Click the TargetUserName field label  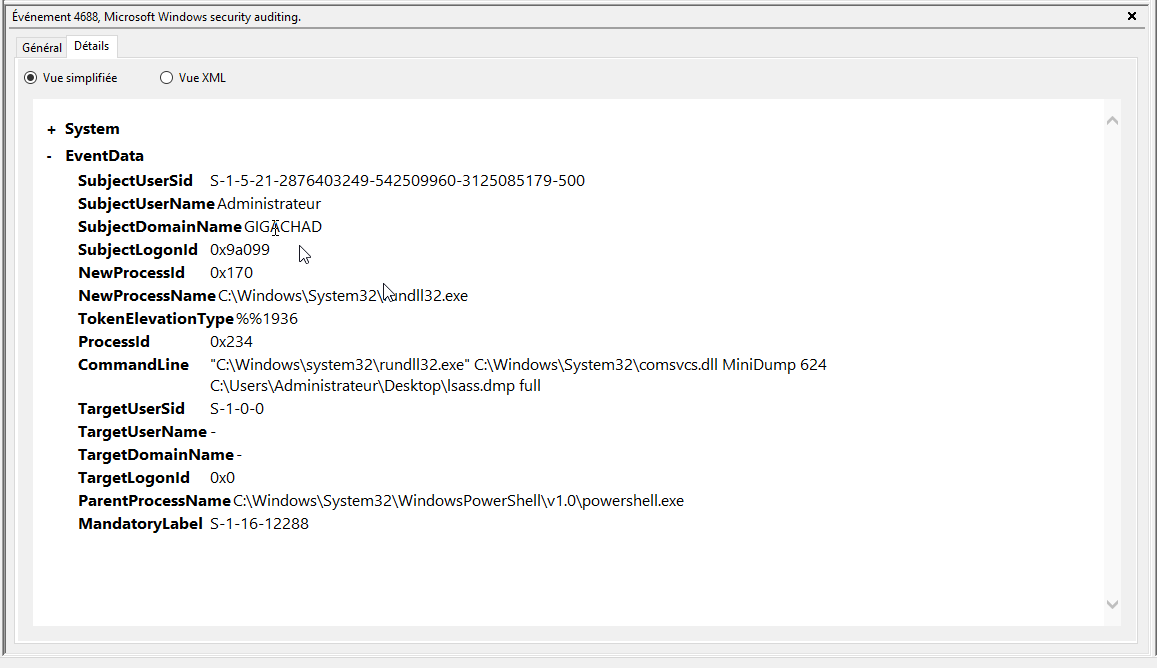142,432
